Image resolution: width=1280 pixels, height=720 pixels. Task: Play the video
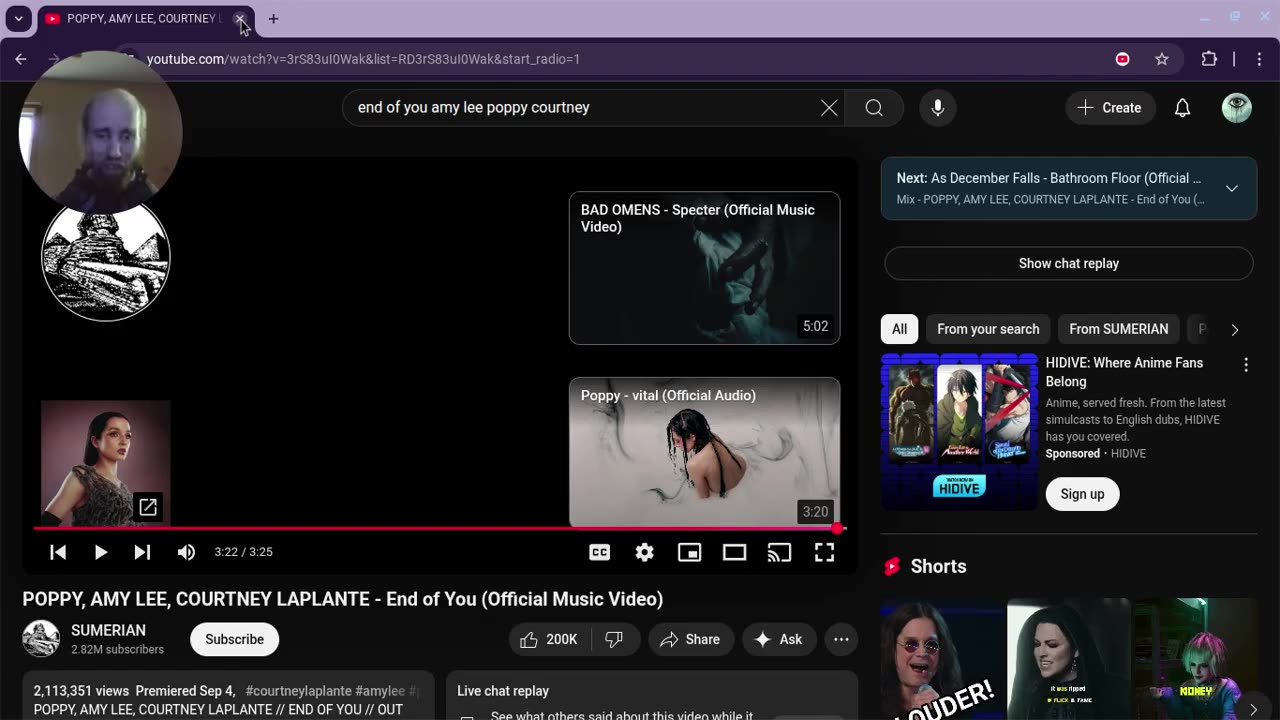click(x=100, y=552)
